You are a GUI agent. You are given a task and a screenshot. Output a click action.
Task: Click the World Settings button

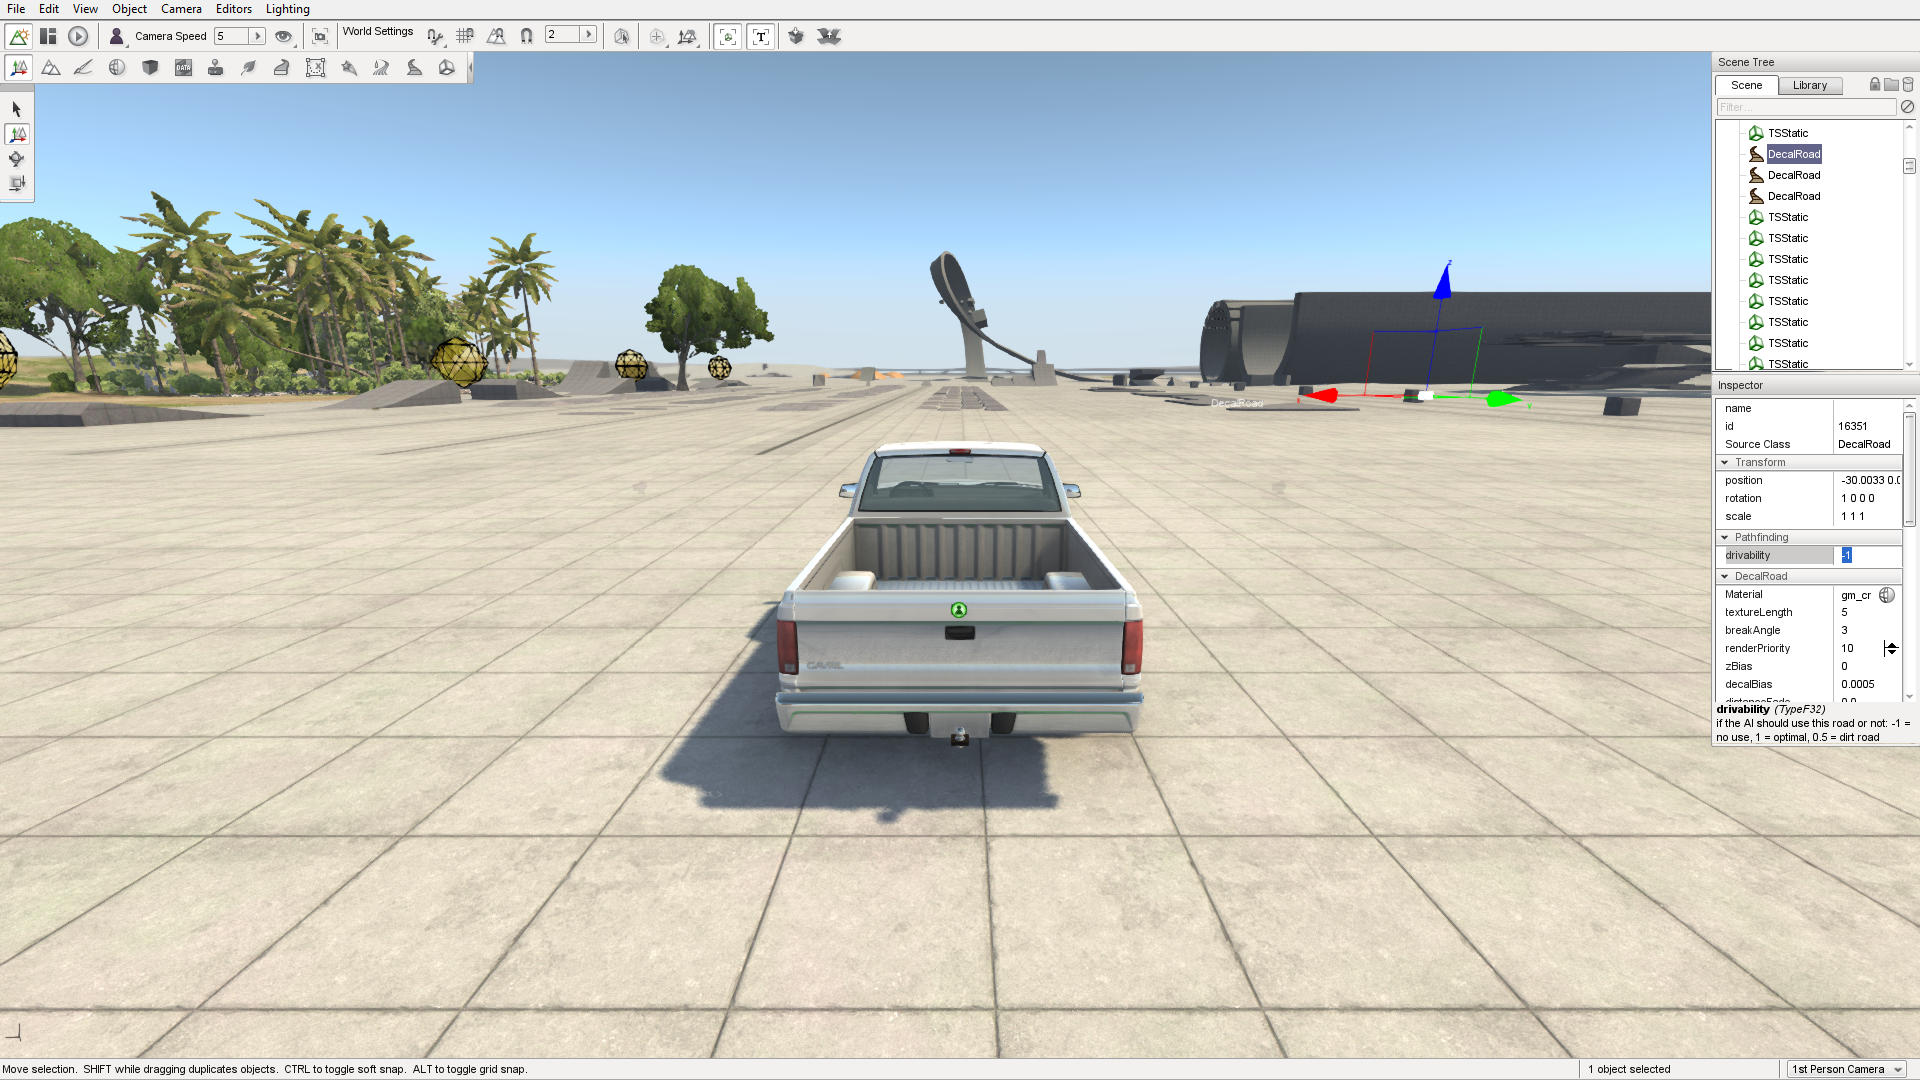pos(377,32)
